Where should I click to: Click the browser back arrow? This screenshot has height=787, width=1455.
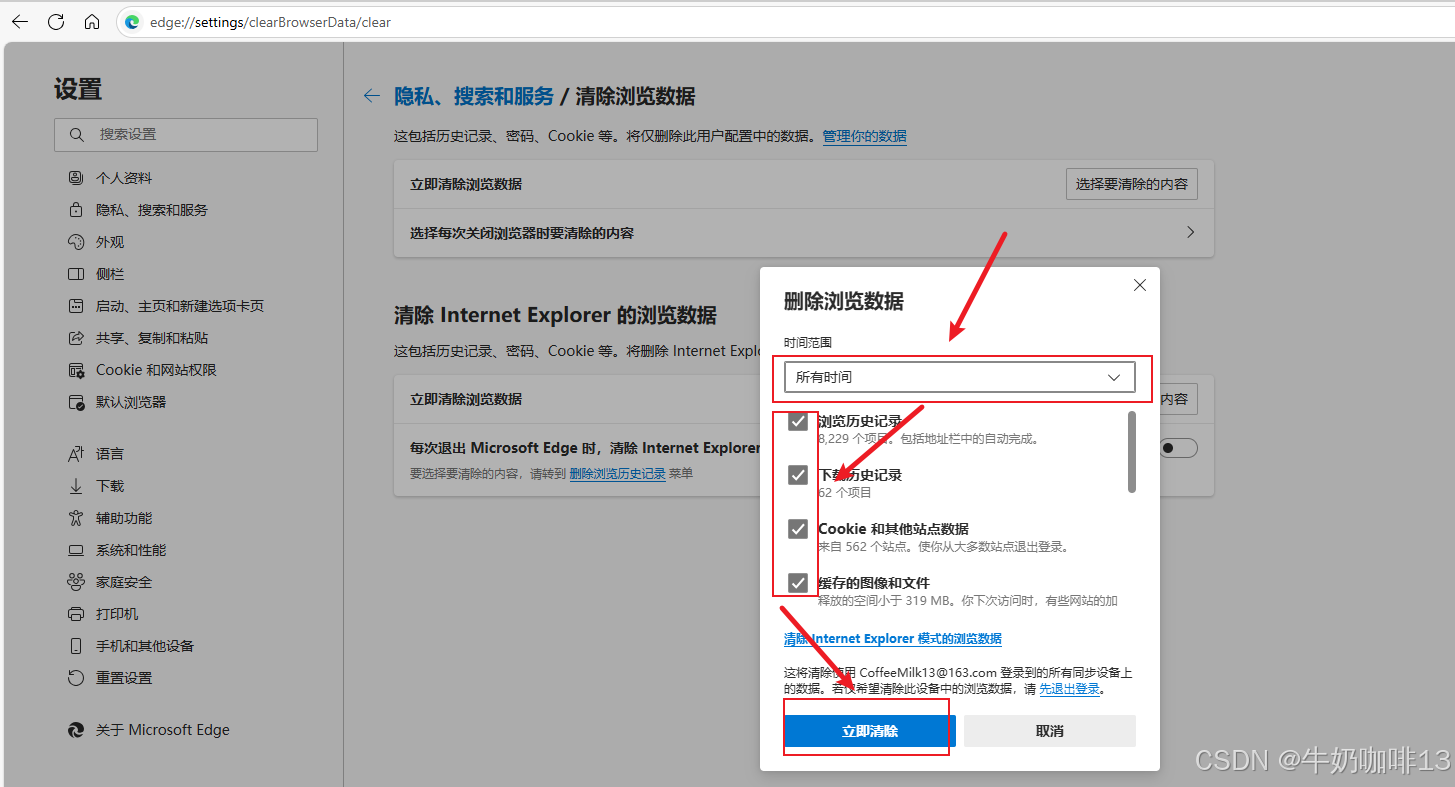(x=20, y=22)
